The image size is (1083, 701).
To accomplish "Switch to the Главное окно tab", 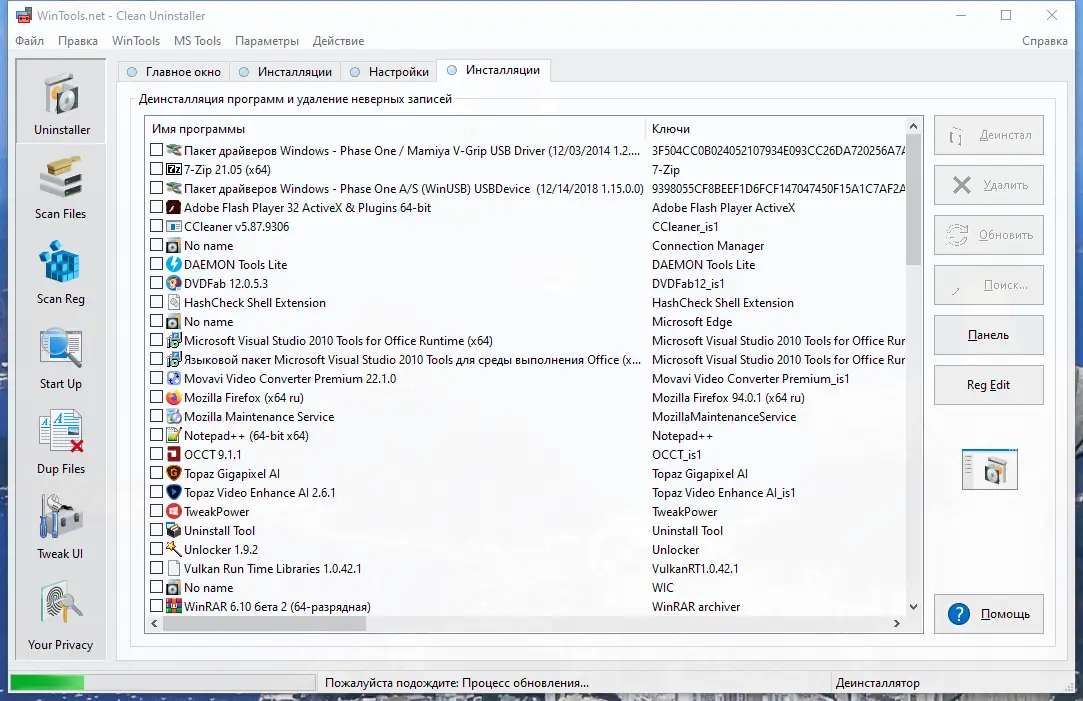I will point(174,72).
